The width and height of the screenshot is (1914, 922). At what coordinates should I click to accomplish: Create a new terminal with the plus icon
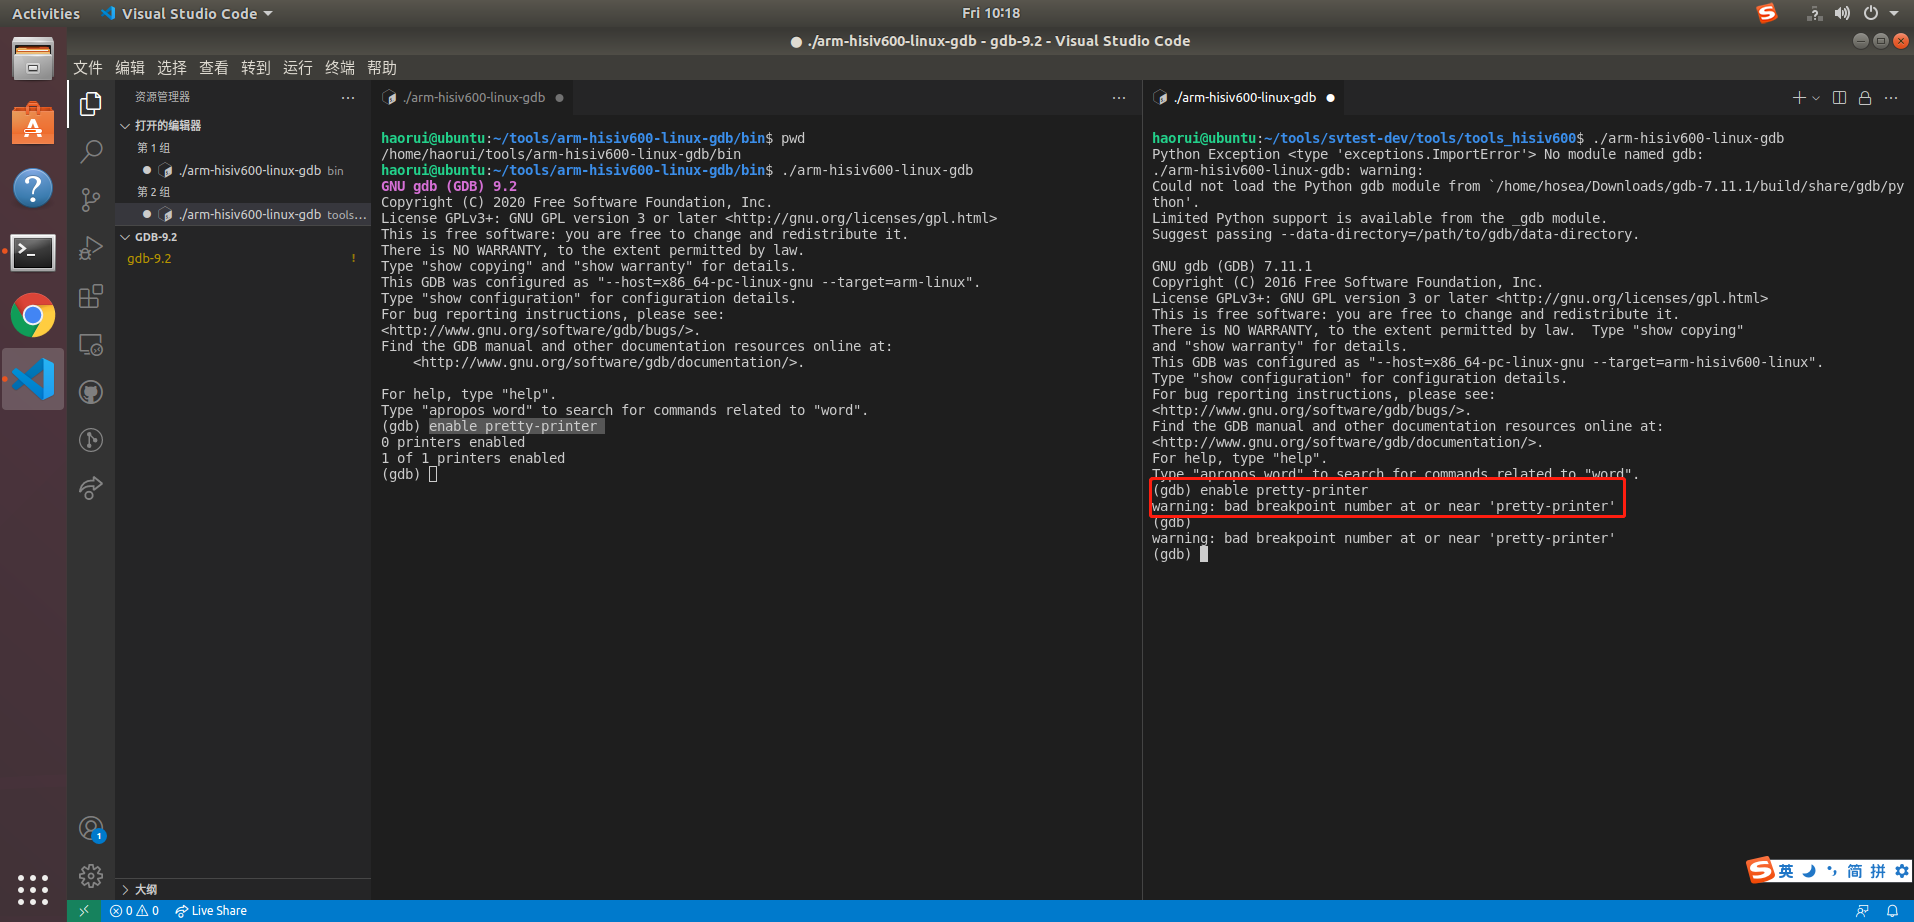pos(1799,98)
